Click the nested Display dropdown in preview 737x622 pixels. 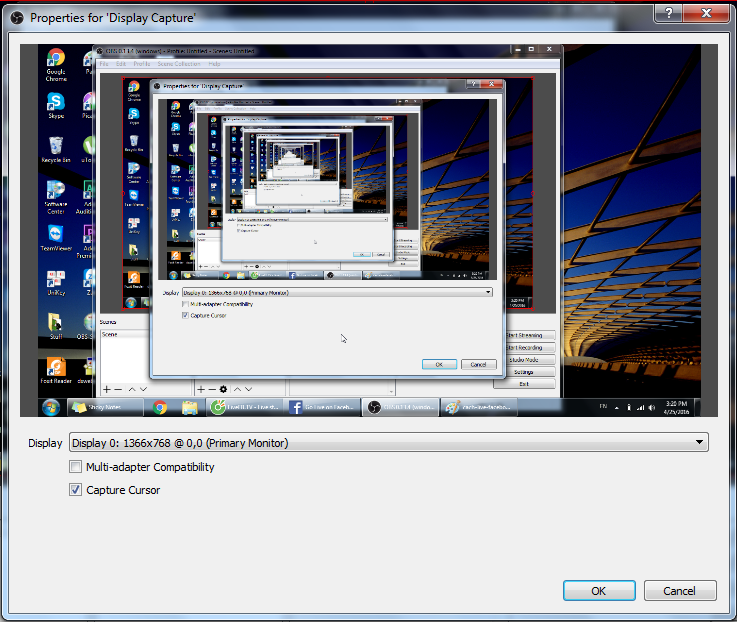(337, 292)
